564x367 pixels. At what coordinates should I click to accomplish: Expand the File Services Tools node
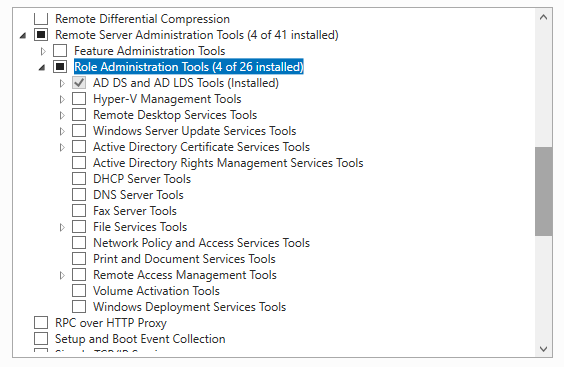tap(62, 227)
